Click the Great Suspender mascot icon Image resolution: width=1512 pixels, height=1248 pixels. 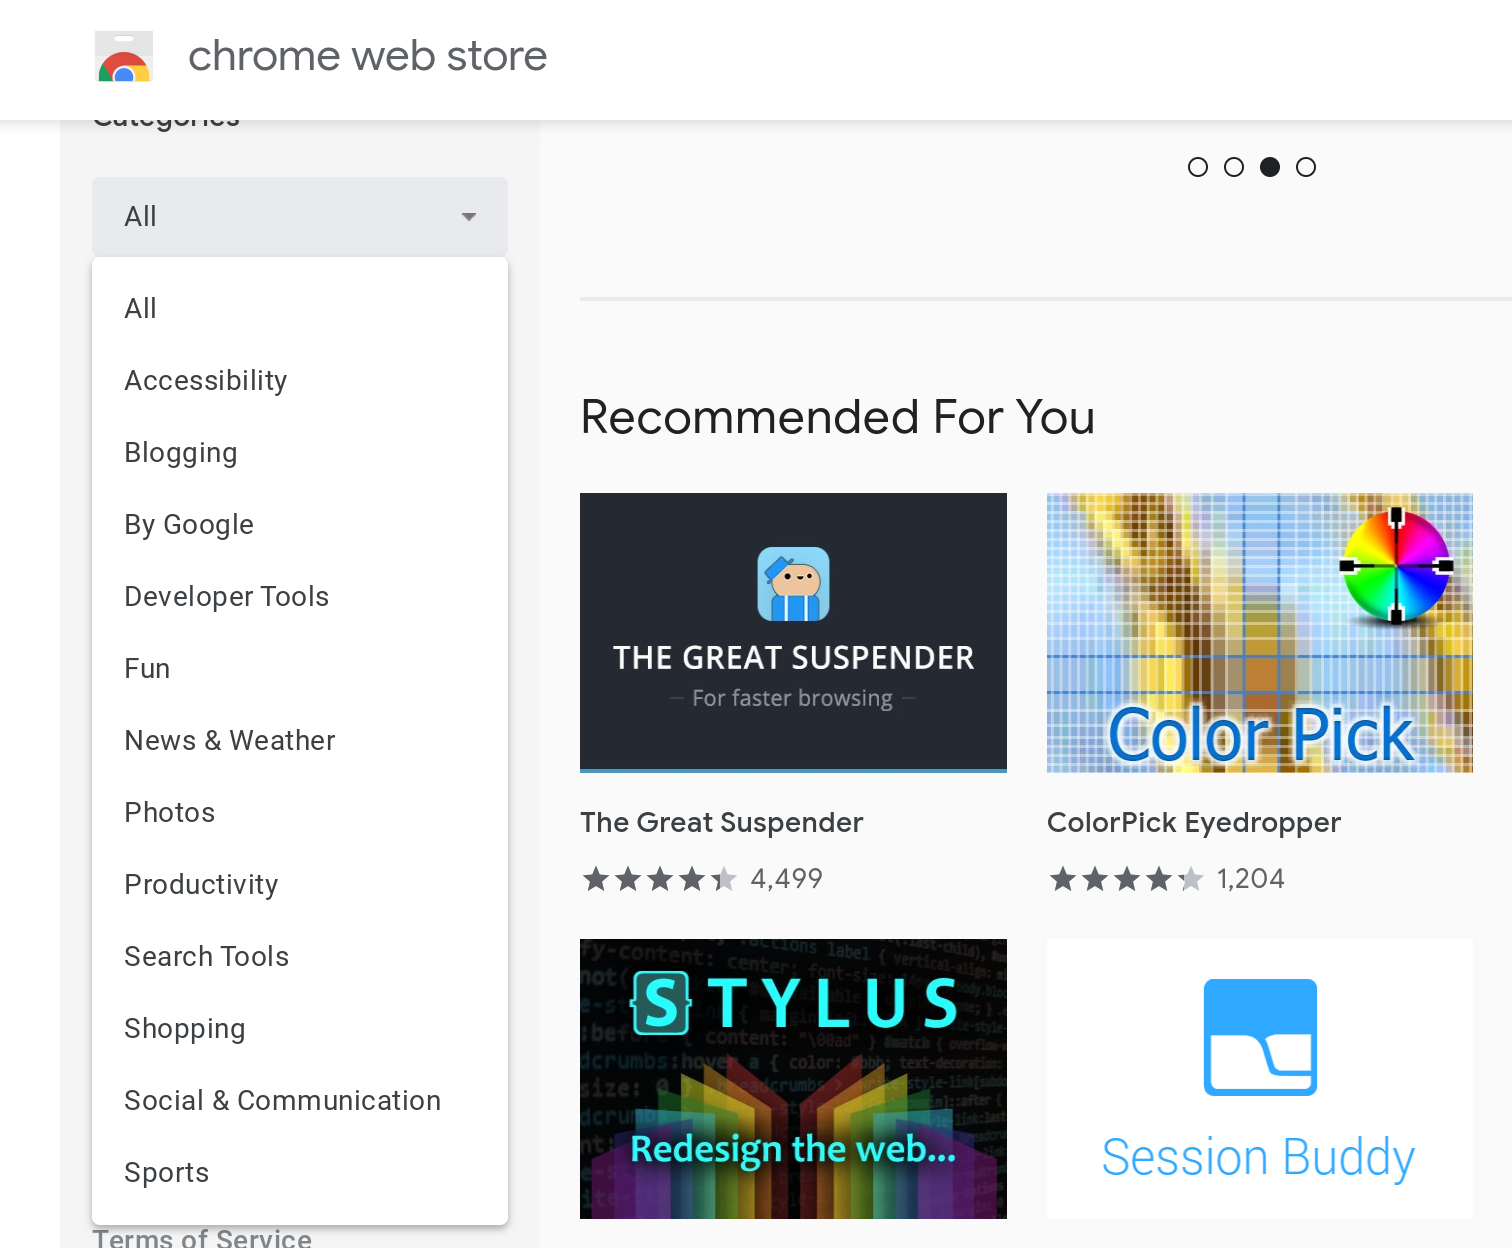tap(793, 584)
